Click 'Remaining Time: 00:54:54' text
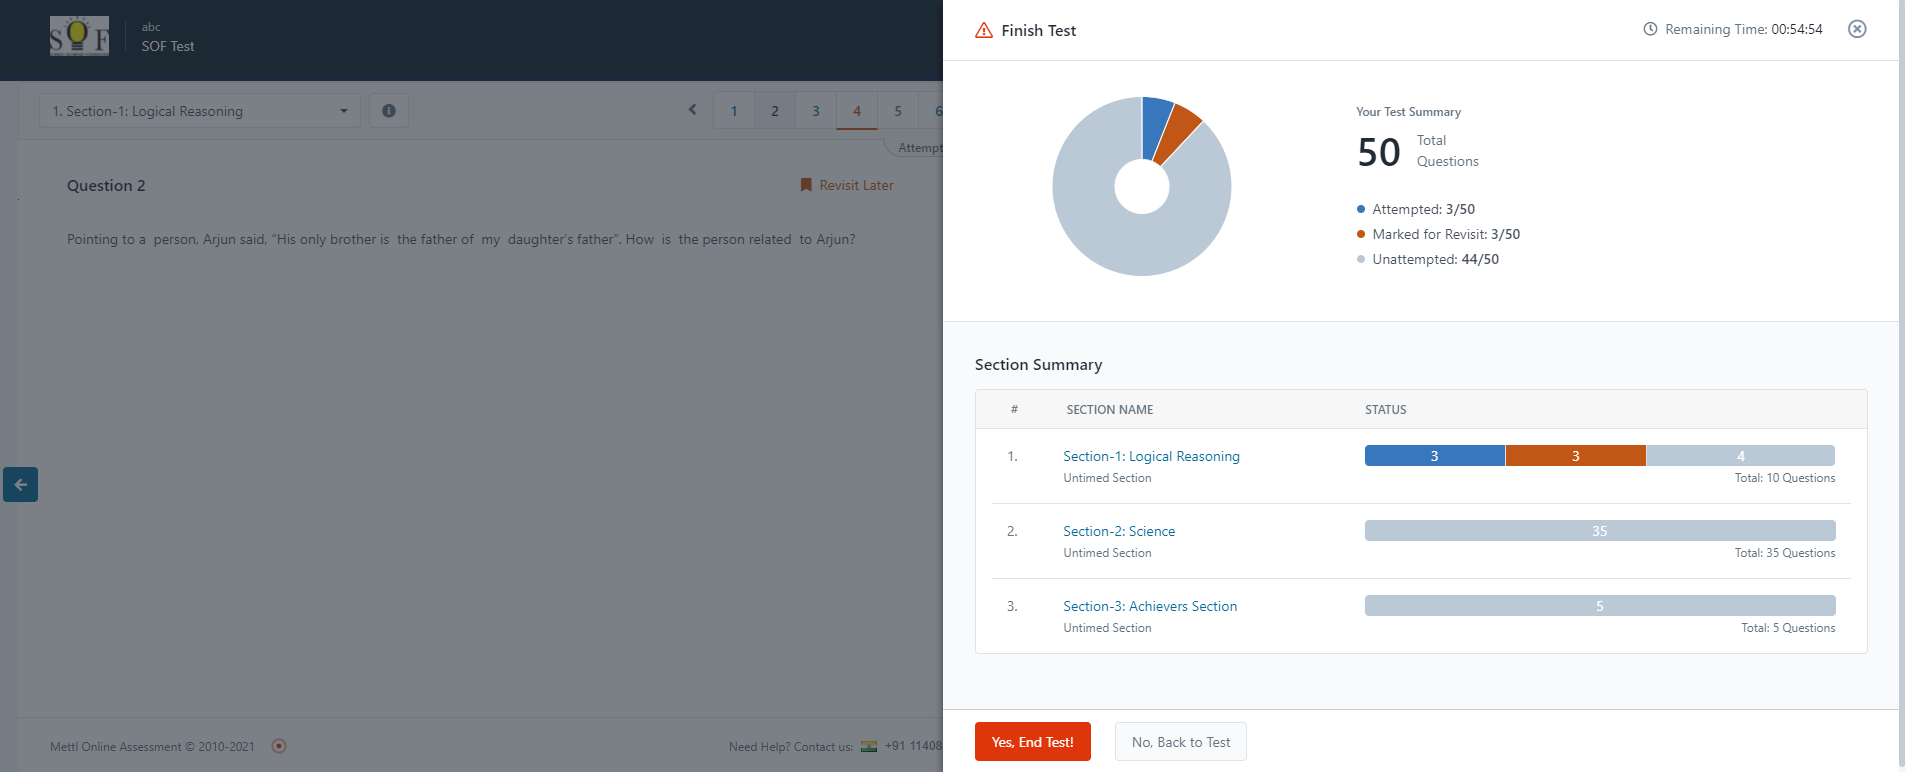Viewport: 1912px width, 772px height. (x=1744, y=29)
